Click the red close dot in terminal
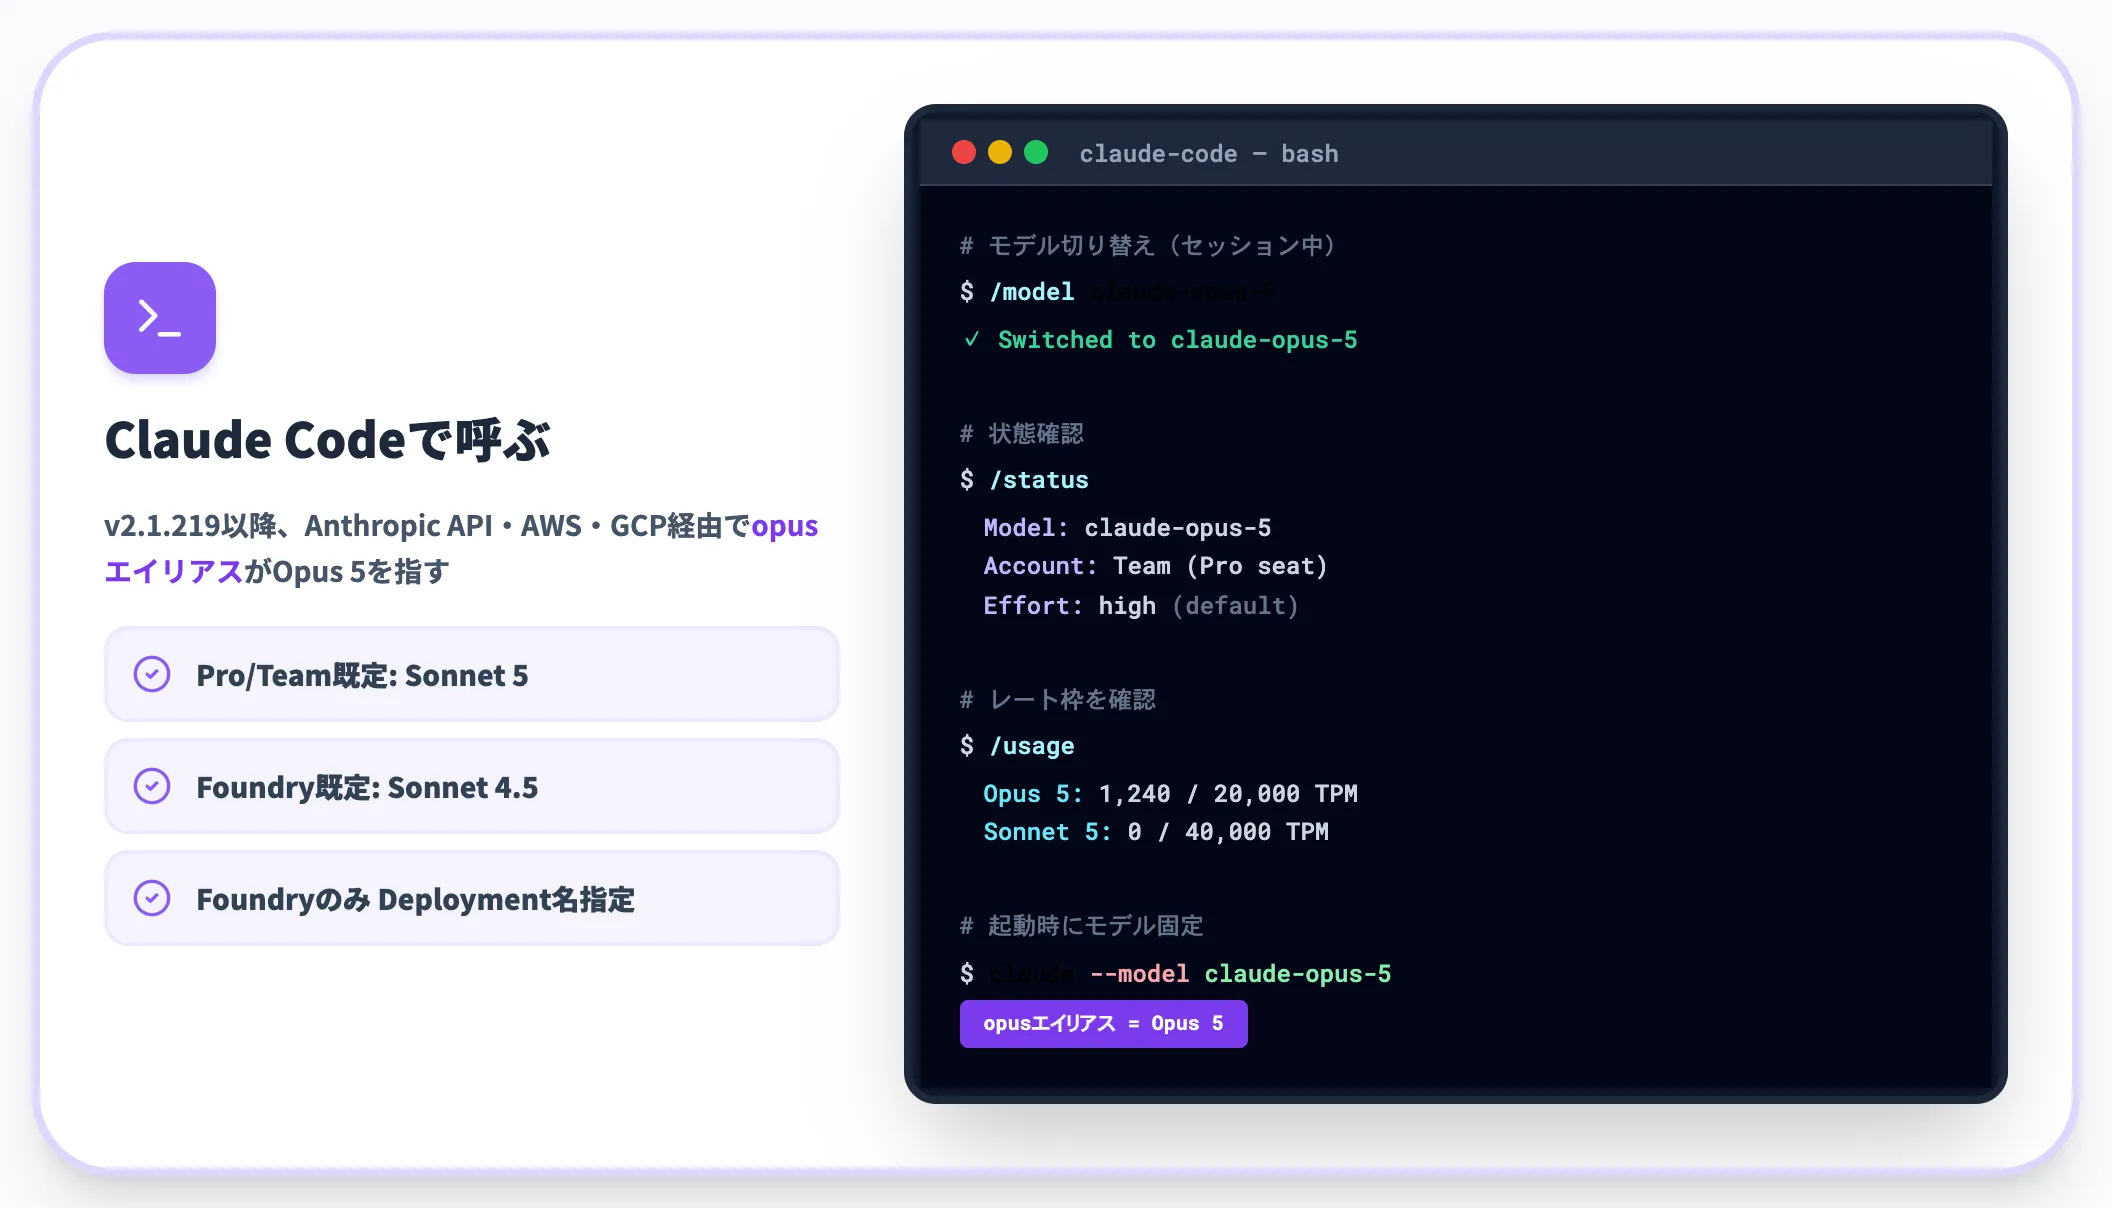This screenshot has height=1208, width=2112. pyautogui.click(x=964, y=152)
